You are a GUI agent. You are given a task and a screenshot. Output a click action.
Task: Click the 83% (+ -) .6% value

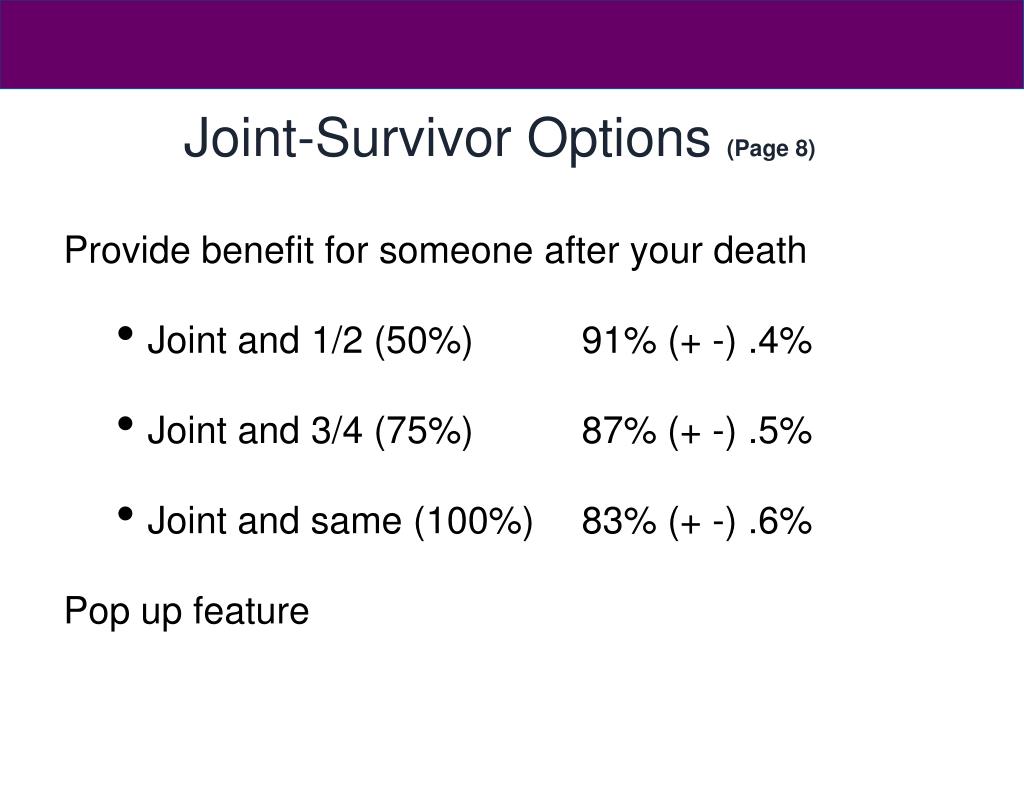[x=697, y=522]
